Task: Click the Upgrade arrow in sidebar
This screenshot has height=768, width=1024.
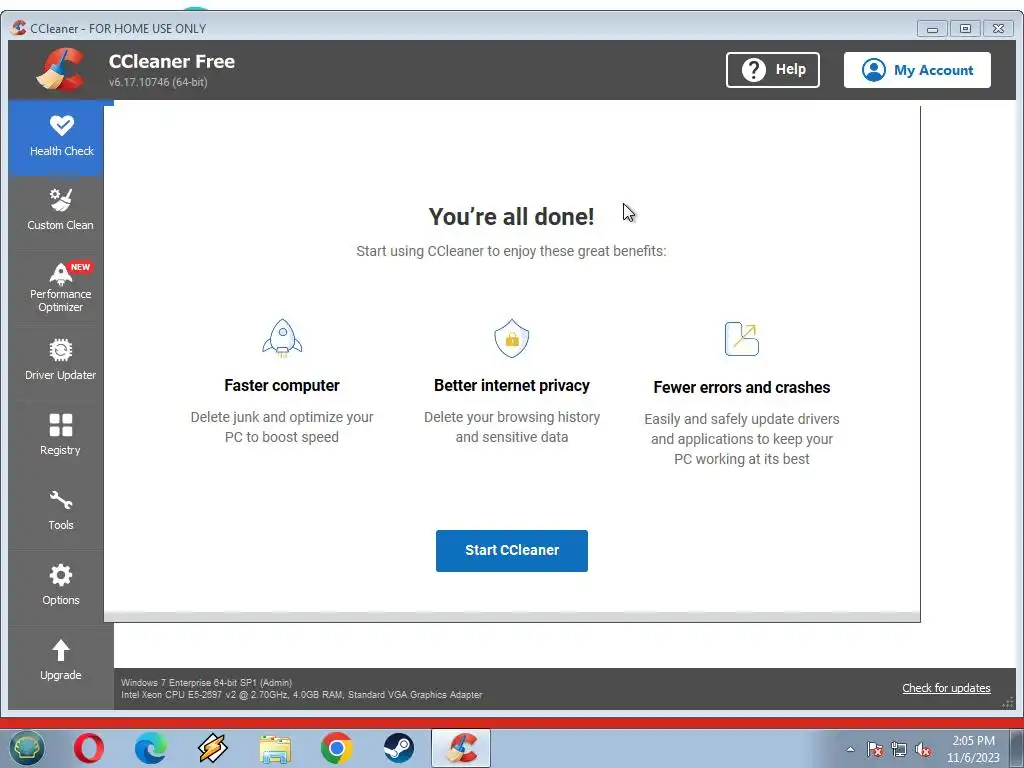Action: pos(61,660)
